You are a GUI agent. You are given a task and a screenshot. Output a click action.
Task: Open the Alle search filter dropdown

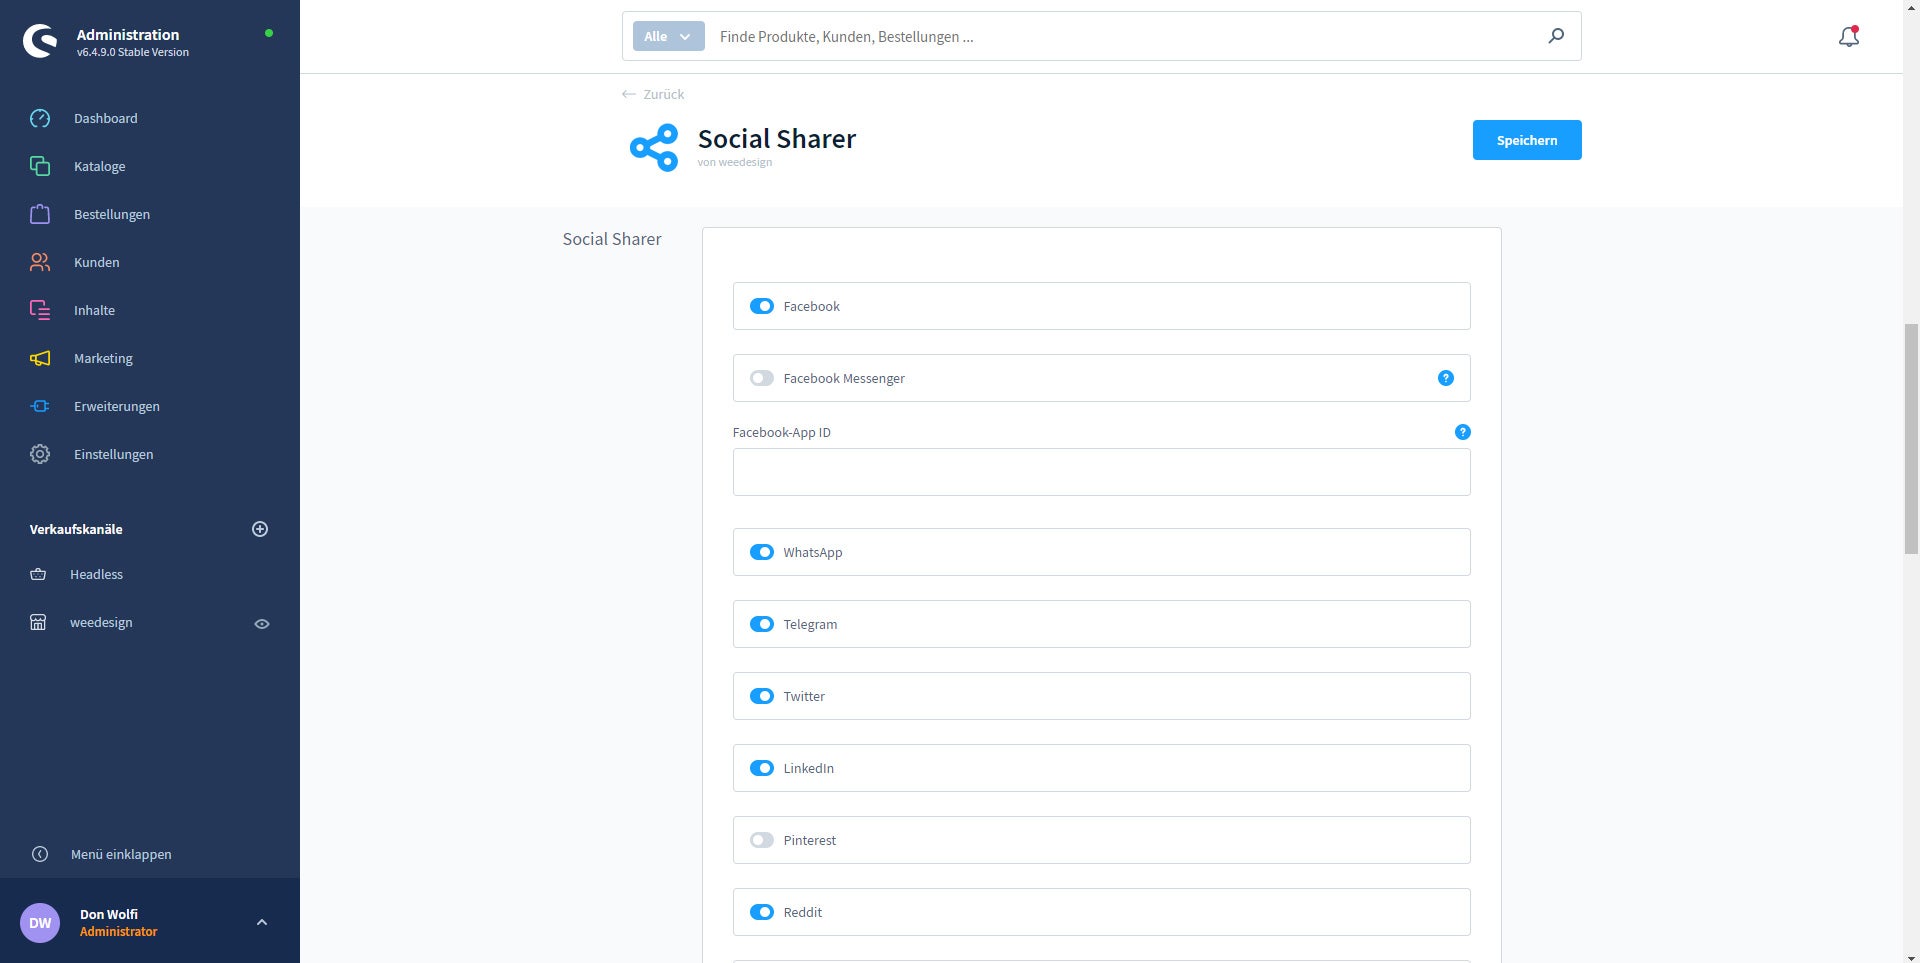tap(668, 36)
